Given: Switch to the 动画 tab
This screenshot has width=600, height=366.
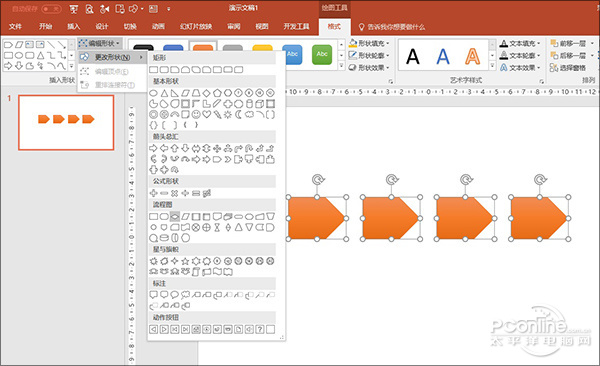Looking at the screenshot, I should [158, 26].
